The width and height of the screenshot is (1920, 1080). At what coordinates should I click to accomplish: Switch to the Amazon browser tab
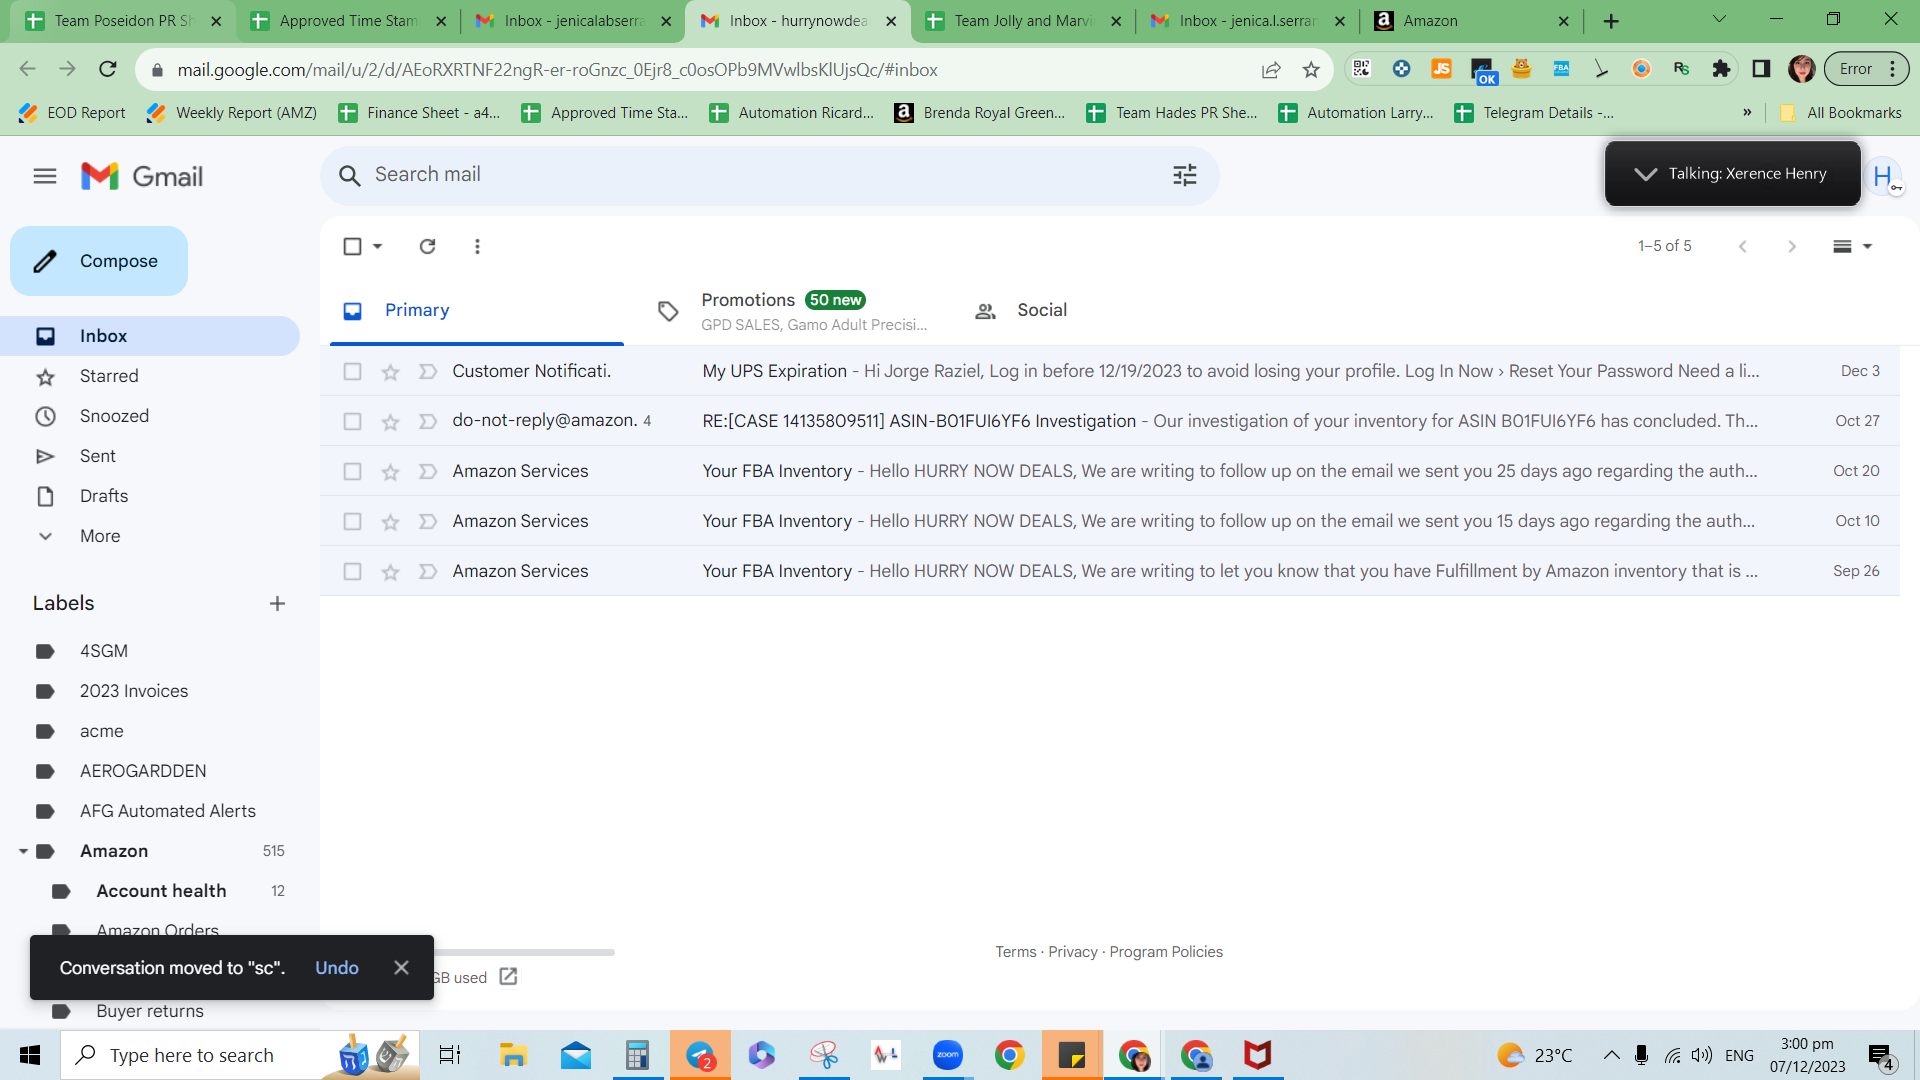click(x=1472, y=21)
